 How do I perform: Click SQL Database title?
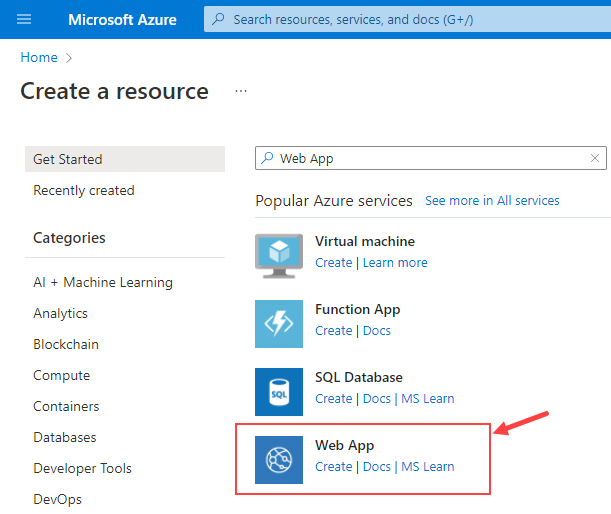[359, 377]
